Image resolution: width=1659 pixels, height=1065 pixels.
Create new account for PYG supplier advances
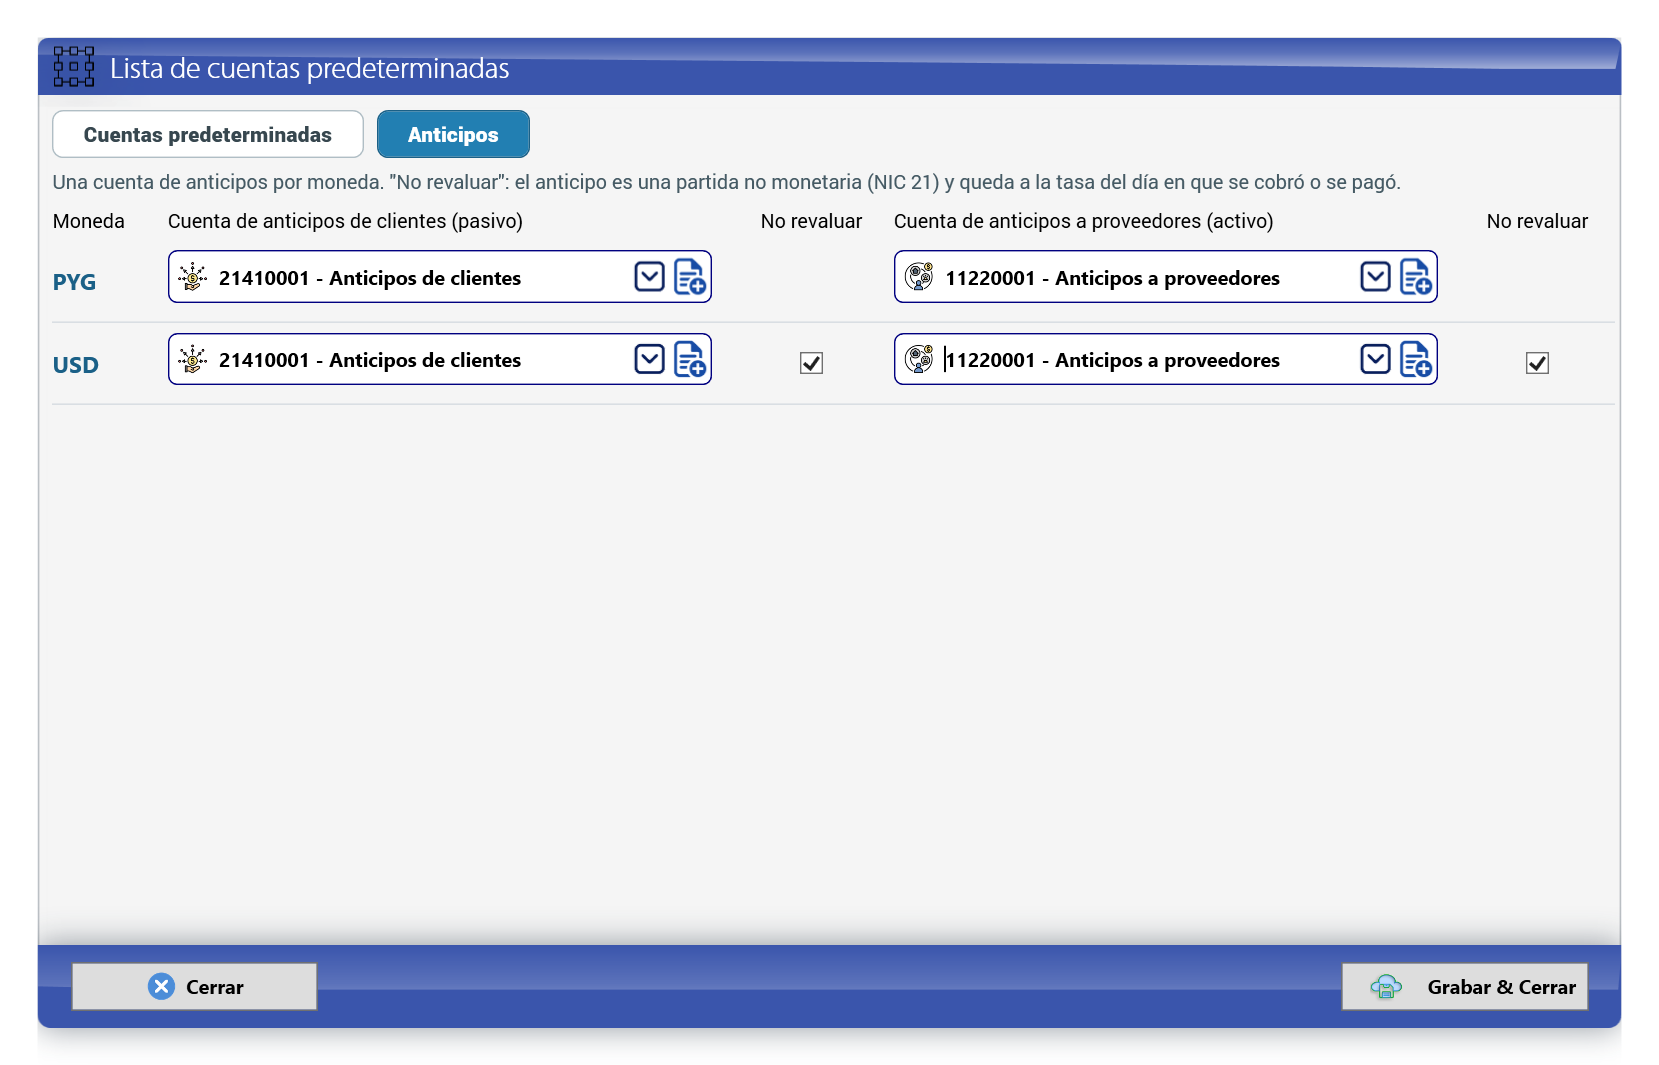pyautogui.click(x=1416, y=277)
